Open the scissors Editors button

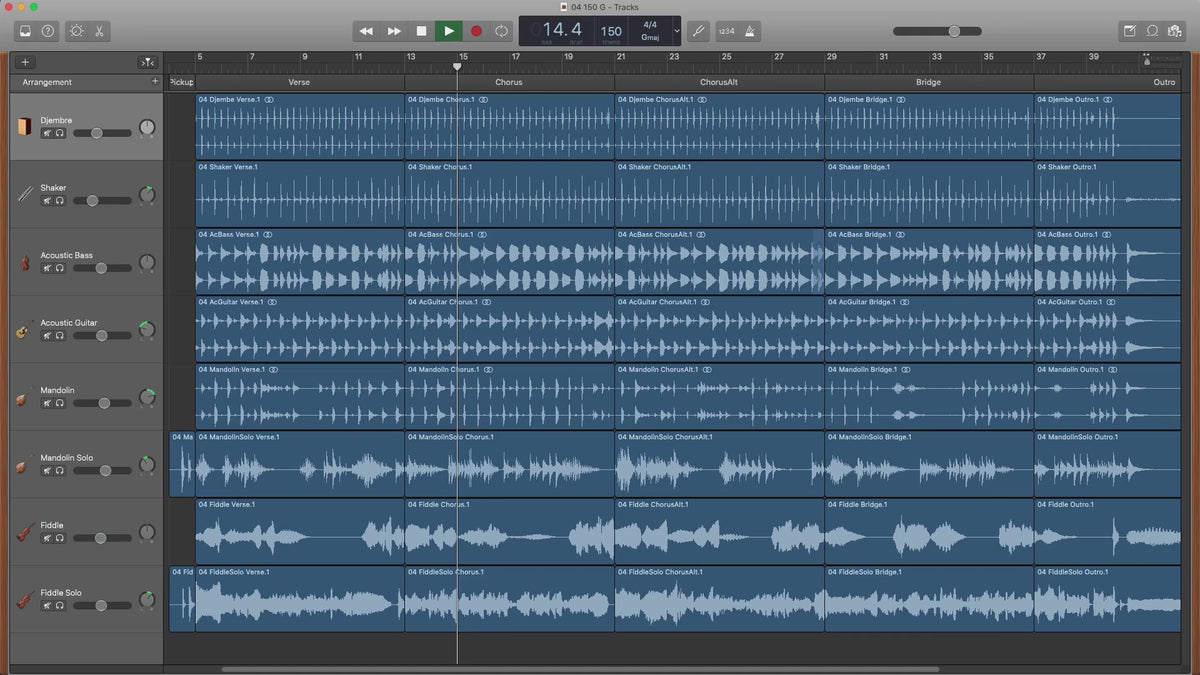(100, 31)
